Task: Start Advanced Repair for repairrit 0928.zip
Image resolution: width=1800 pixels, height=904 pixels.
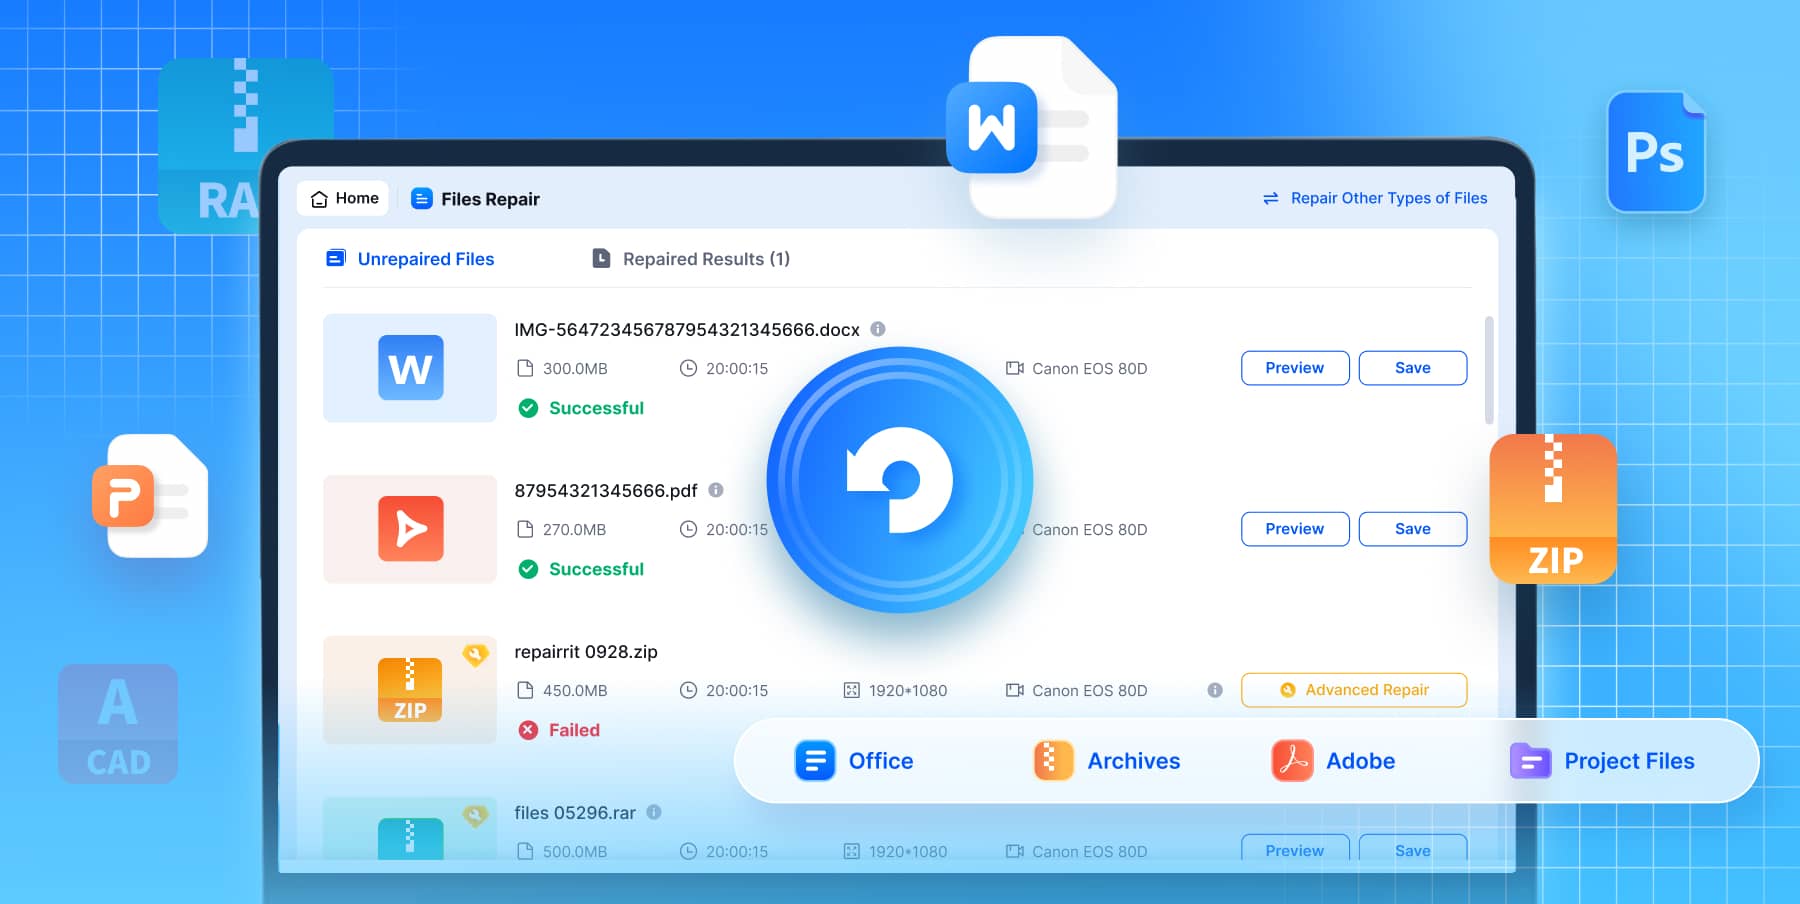Action: [1354, 690]
